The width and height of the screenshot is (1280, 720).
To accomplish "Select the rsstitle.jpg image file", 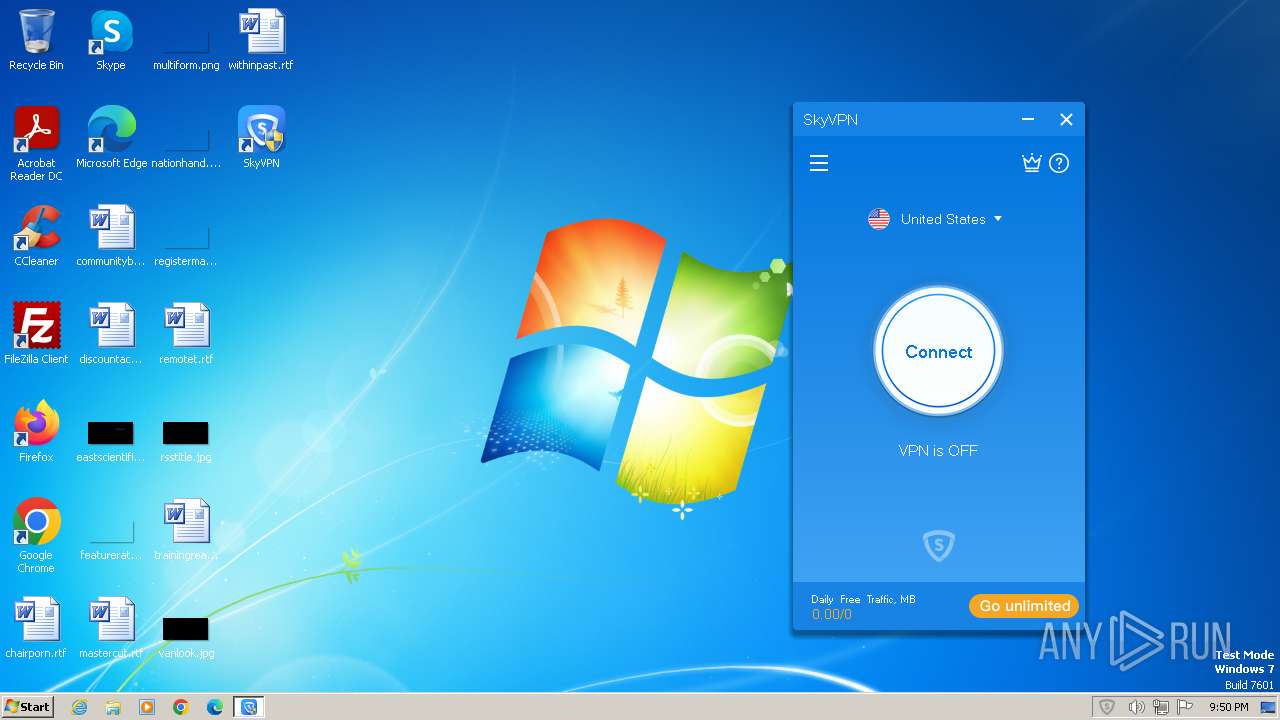I will coord(186,441).
